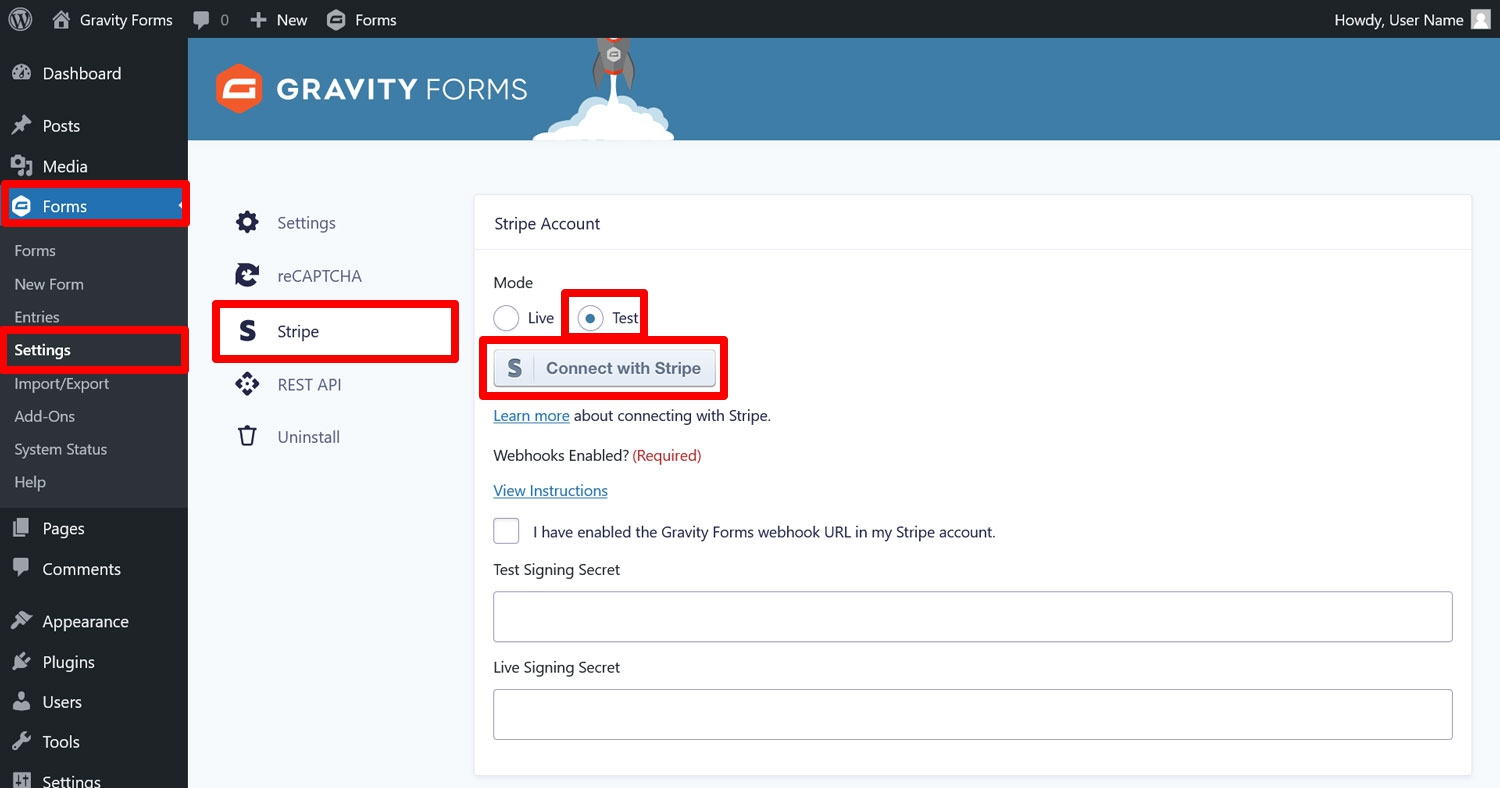Click the Appearance brush icon

pos(21,621)
